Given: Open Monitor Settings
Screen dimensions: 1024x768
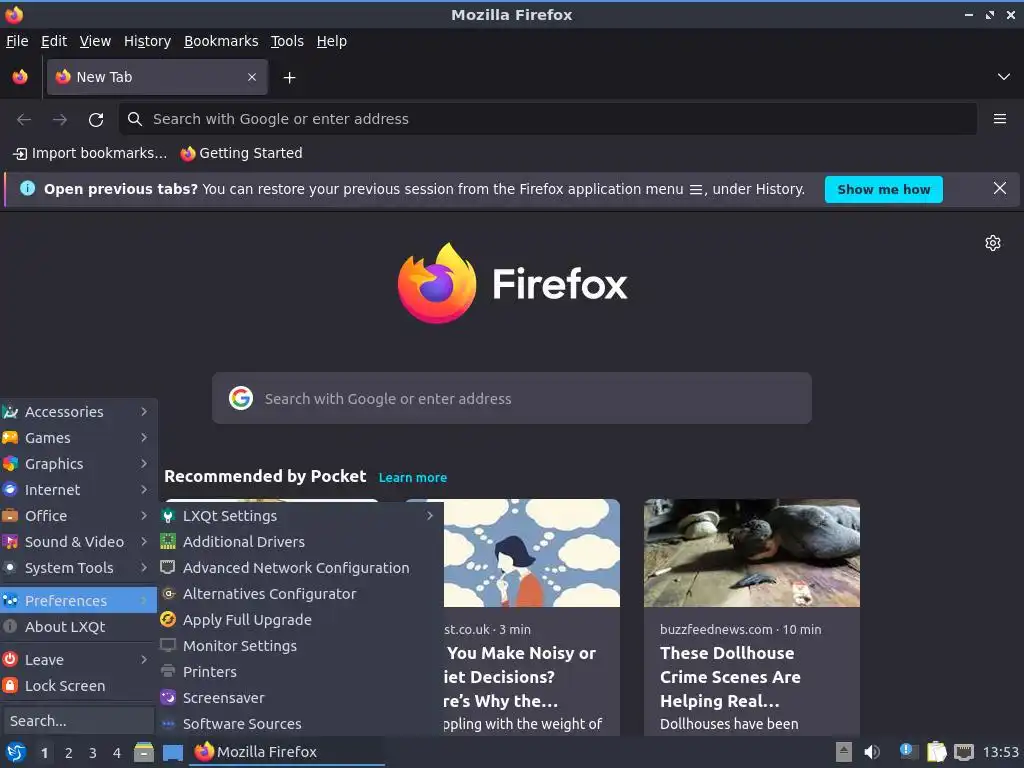Looking at the screenshot, I should pos(300,646).
